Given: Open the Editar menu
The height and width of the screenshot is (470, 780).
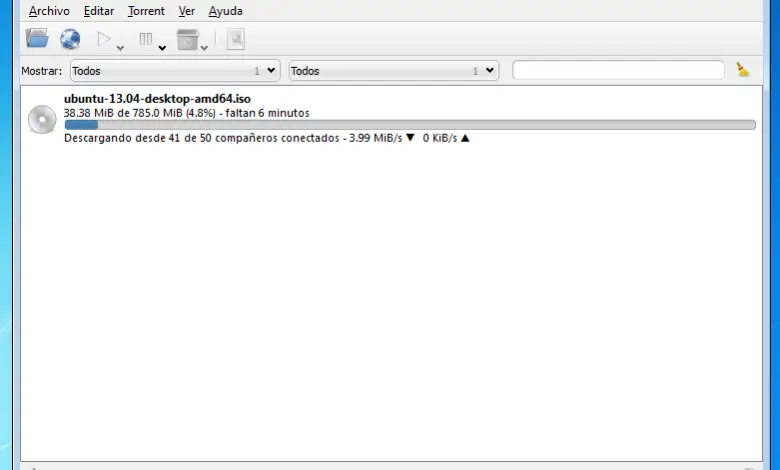Looking at the screenshot, I should (98, 11).
